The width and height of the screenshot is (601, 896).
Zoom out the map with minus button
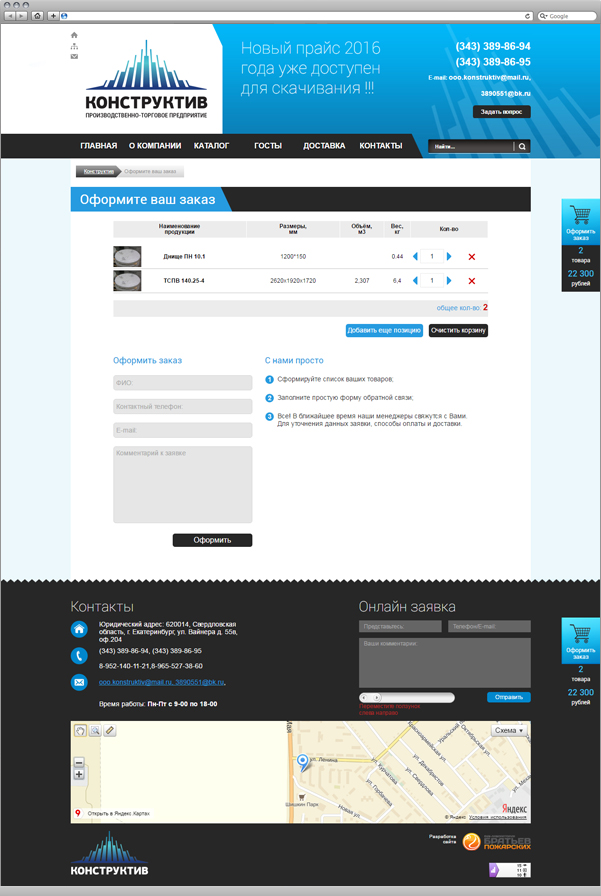[x=79, y=762]
